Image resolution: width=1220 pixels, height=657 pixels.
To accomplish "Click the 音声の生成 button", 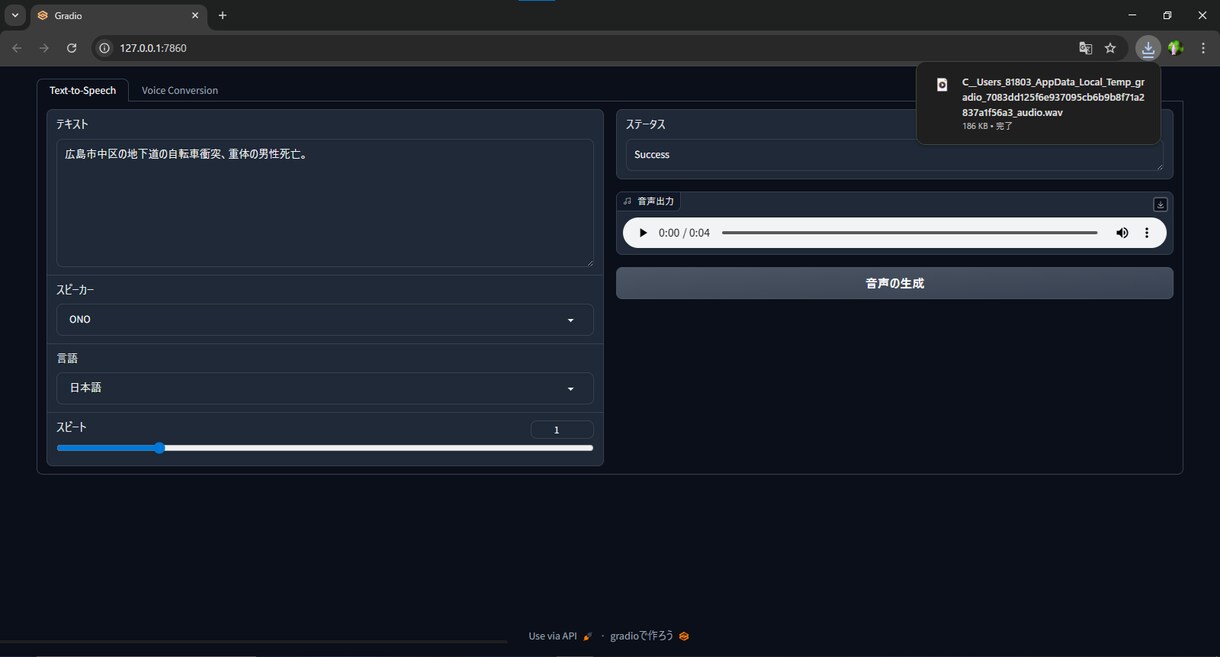I will pos(894,283).
